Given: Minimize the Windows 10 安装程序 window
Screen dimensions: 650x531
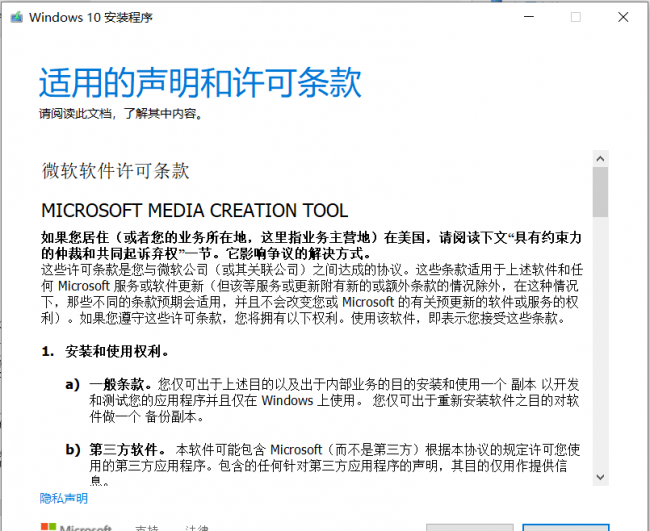Looking at the screenshot, I should point(529,17).
